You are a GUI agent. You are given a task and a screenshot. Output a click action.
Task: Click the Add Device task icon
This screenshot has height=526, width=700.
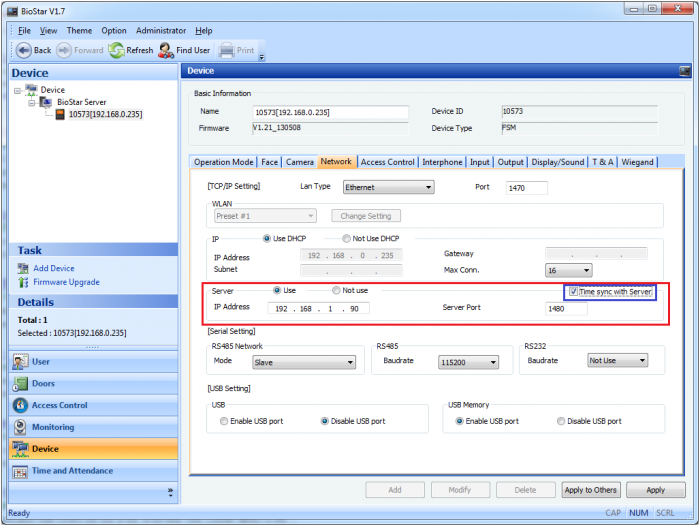coord(24,268)
